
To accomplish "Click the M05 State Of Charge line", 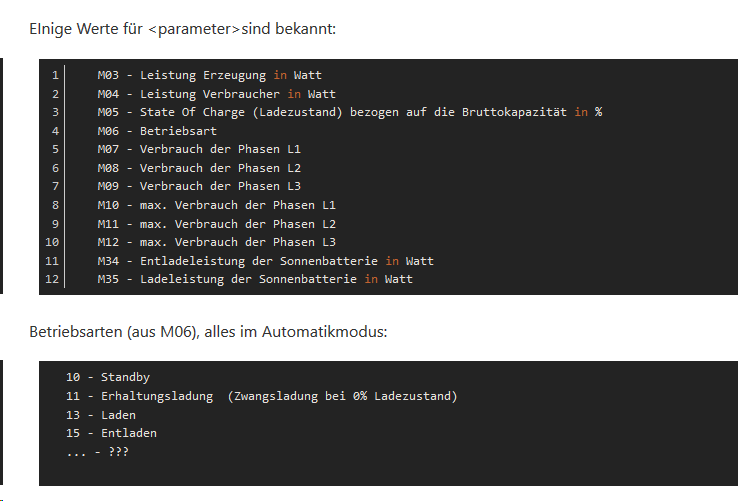I will (x=350, y=112).
